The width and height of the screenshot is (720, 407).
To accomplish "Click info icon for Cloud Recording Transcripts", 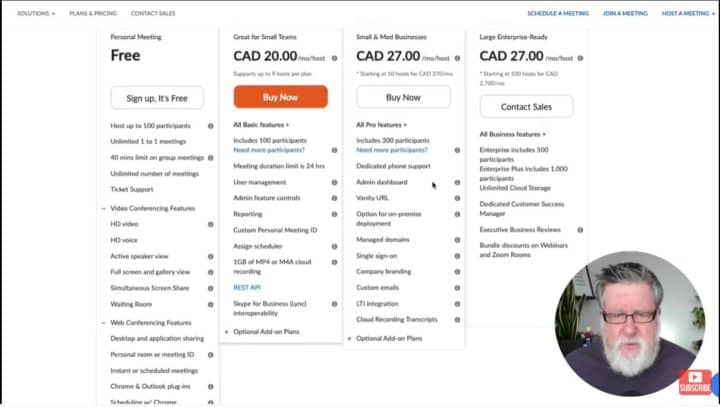I will click(458, 320).
